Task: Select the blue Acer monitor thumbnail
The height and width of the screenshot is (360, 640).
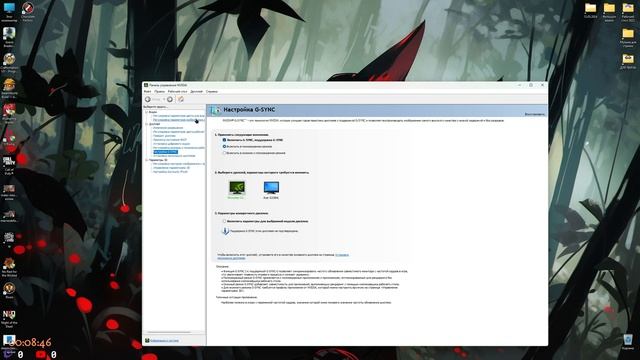Action: (271, 188)
